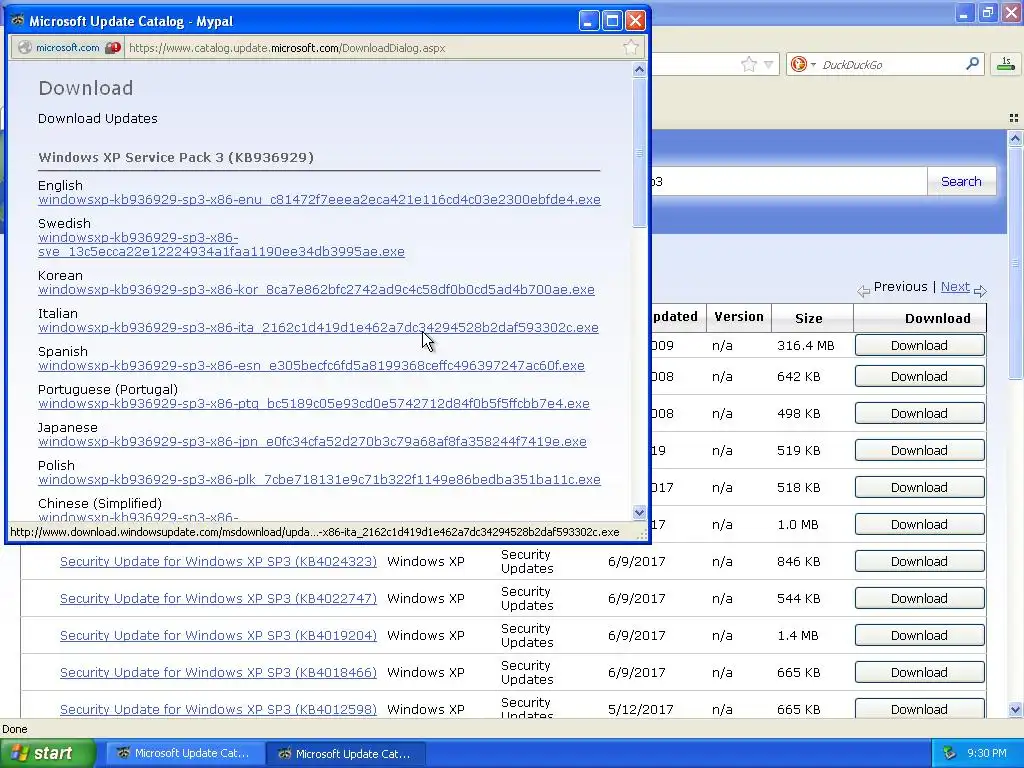
Task: Download the Swedish SP3 exe file
Action: 221,245
